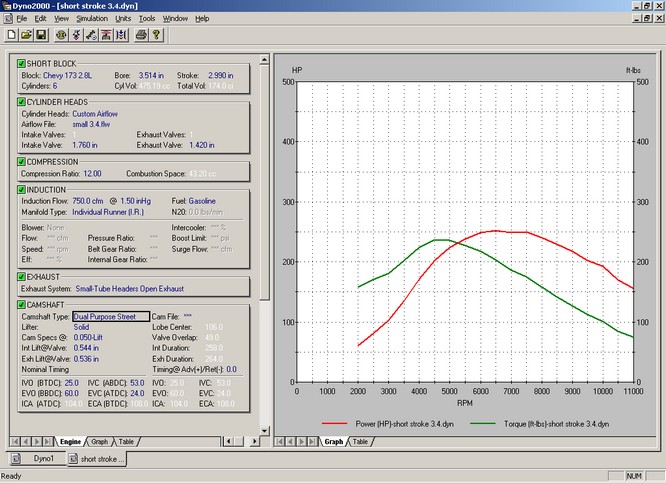Click the fourth toolbar icon after Save
The width and height of the screenshot is (666, 484).
tap(107, 35)
